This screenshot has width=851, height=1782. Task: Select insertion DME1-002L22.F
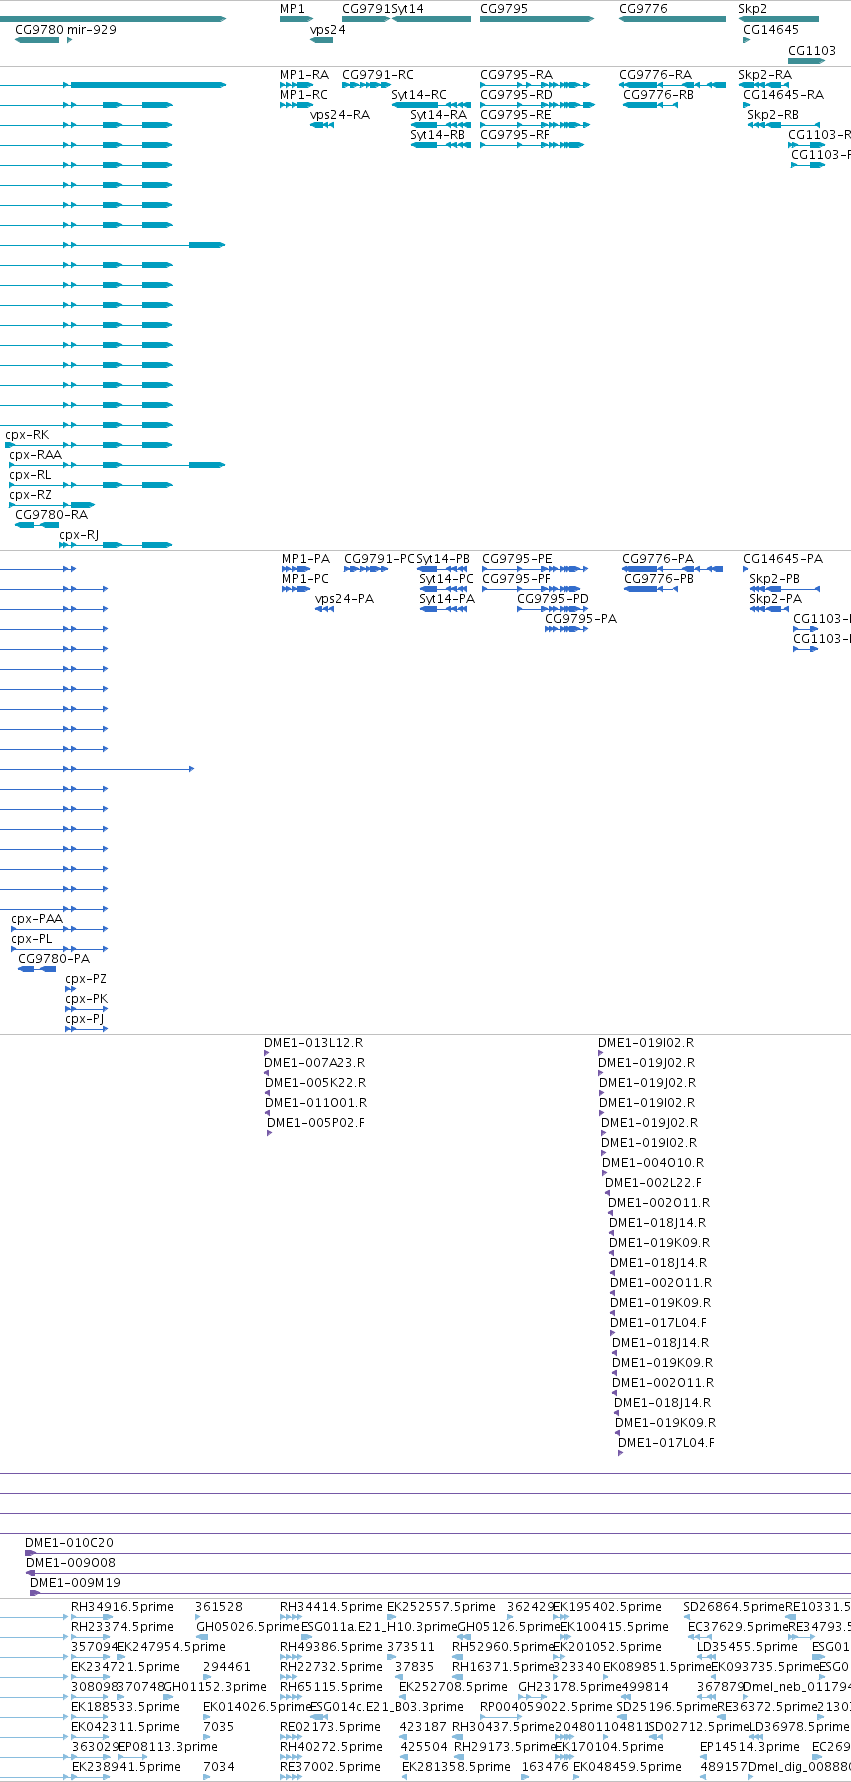(654, 1183)
